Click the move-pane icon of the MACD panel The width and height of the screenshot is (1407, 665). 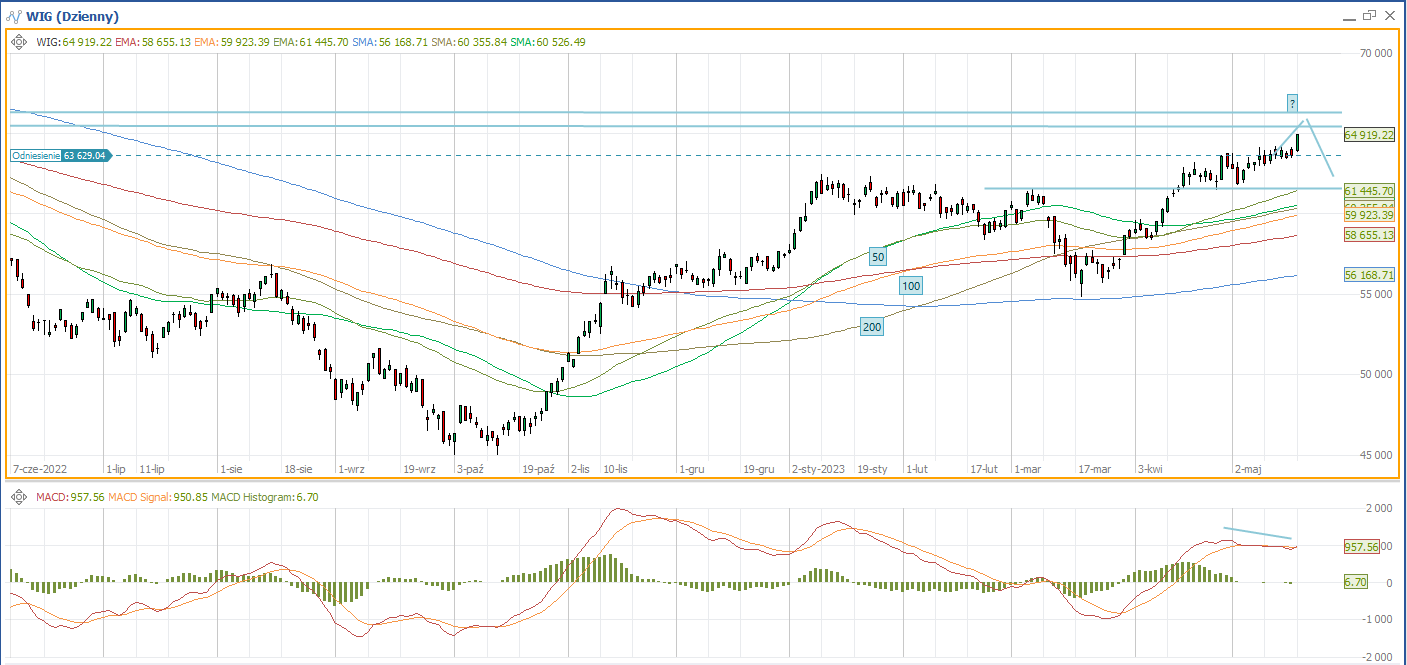click(x=19, y=497)
